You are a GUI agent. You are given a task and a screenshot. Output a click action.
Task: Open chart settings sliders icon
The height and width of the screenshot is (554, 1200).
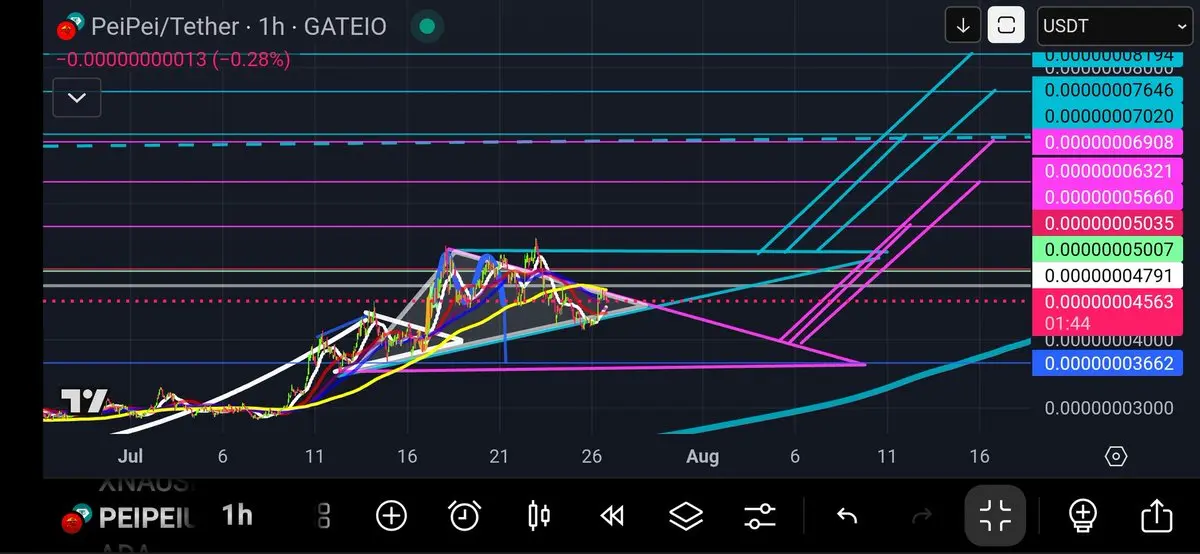[760, 516]
